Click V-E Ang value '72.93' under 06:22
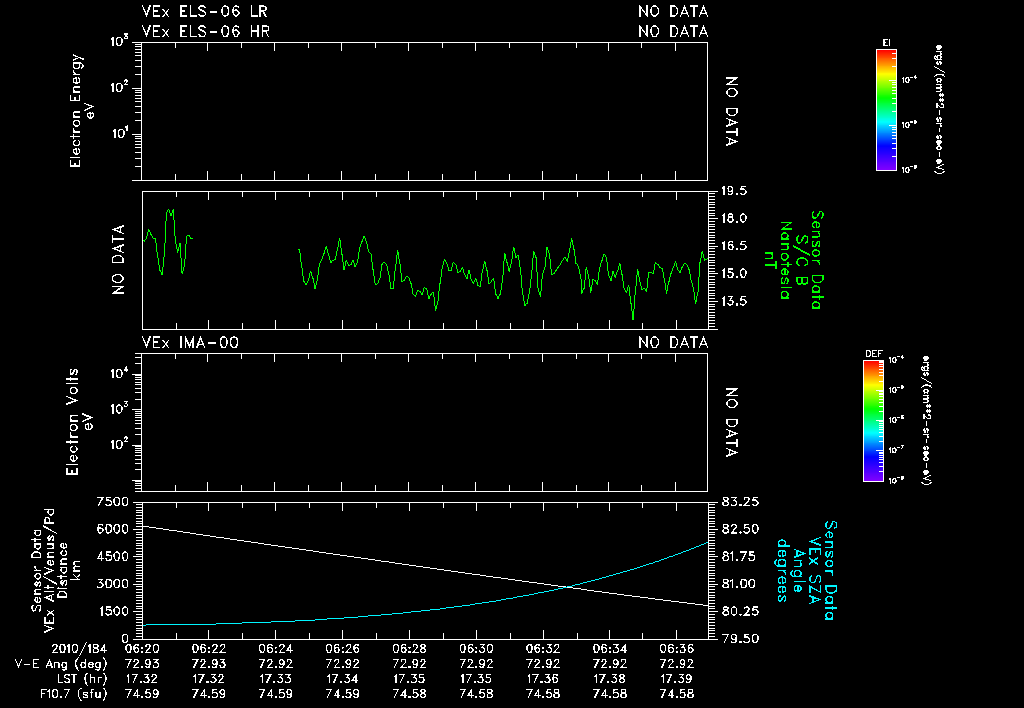The width and height of the screenshot is (1024, 708). (208, 664)
